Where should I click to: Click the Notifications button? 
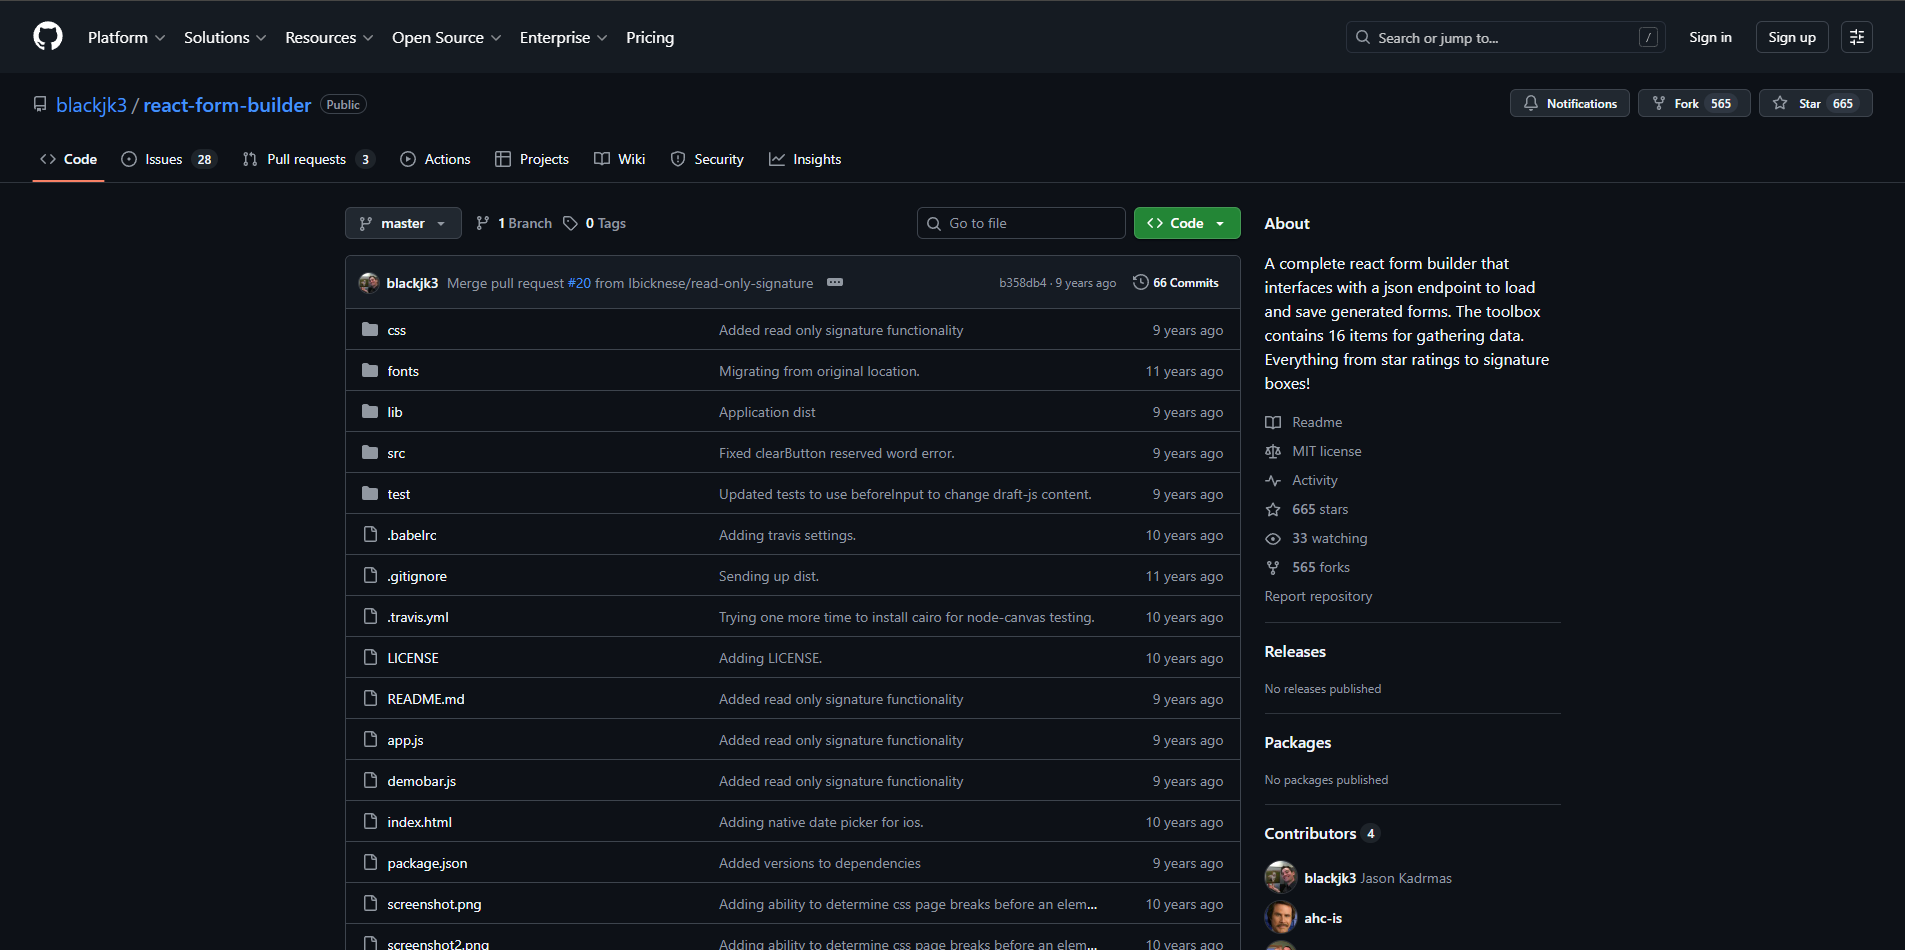pyautogui.click(x=1570, y=103)
